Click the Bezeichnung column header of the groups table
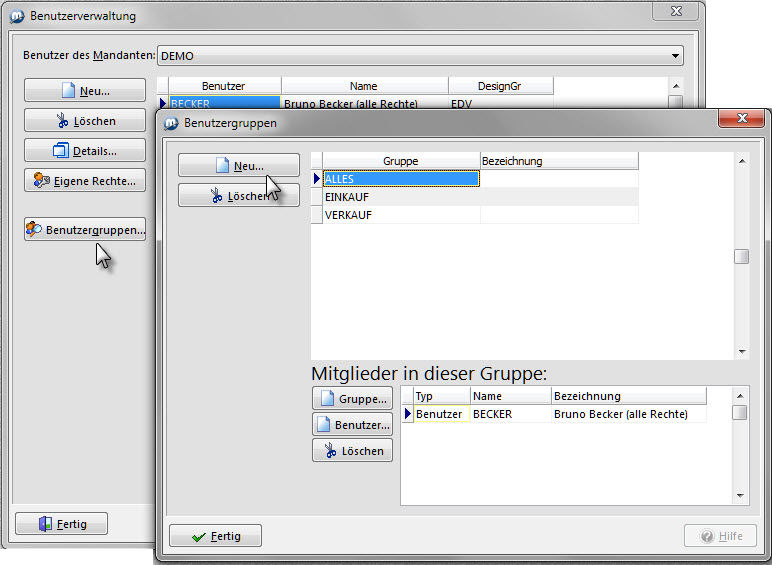The image size is (772, 565). tap(558, 161)
